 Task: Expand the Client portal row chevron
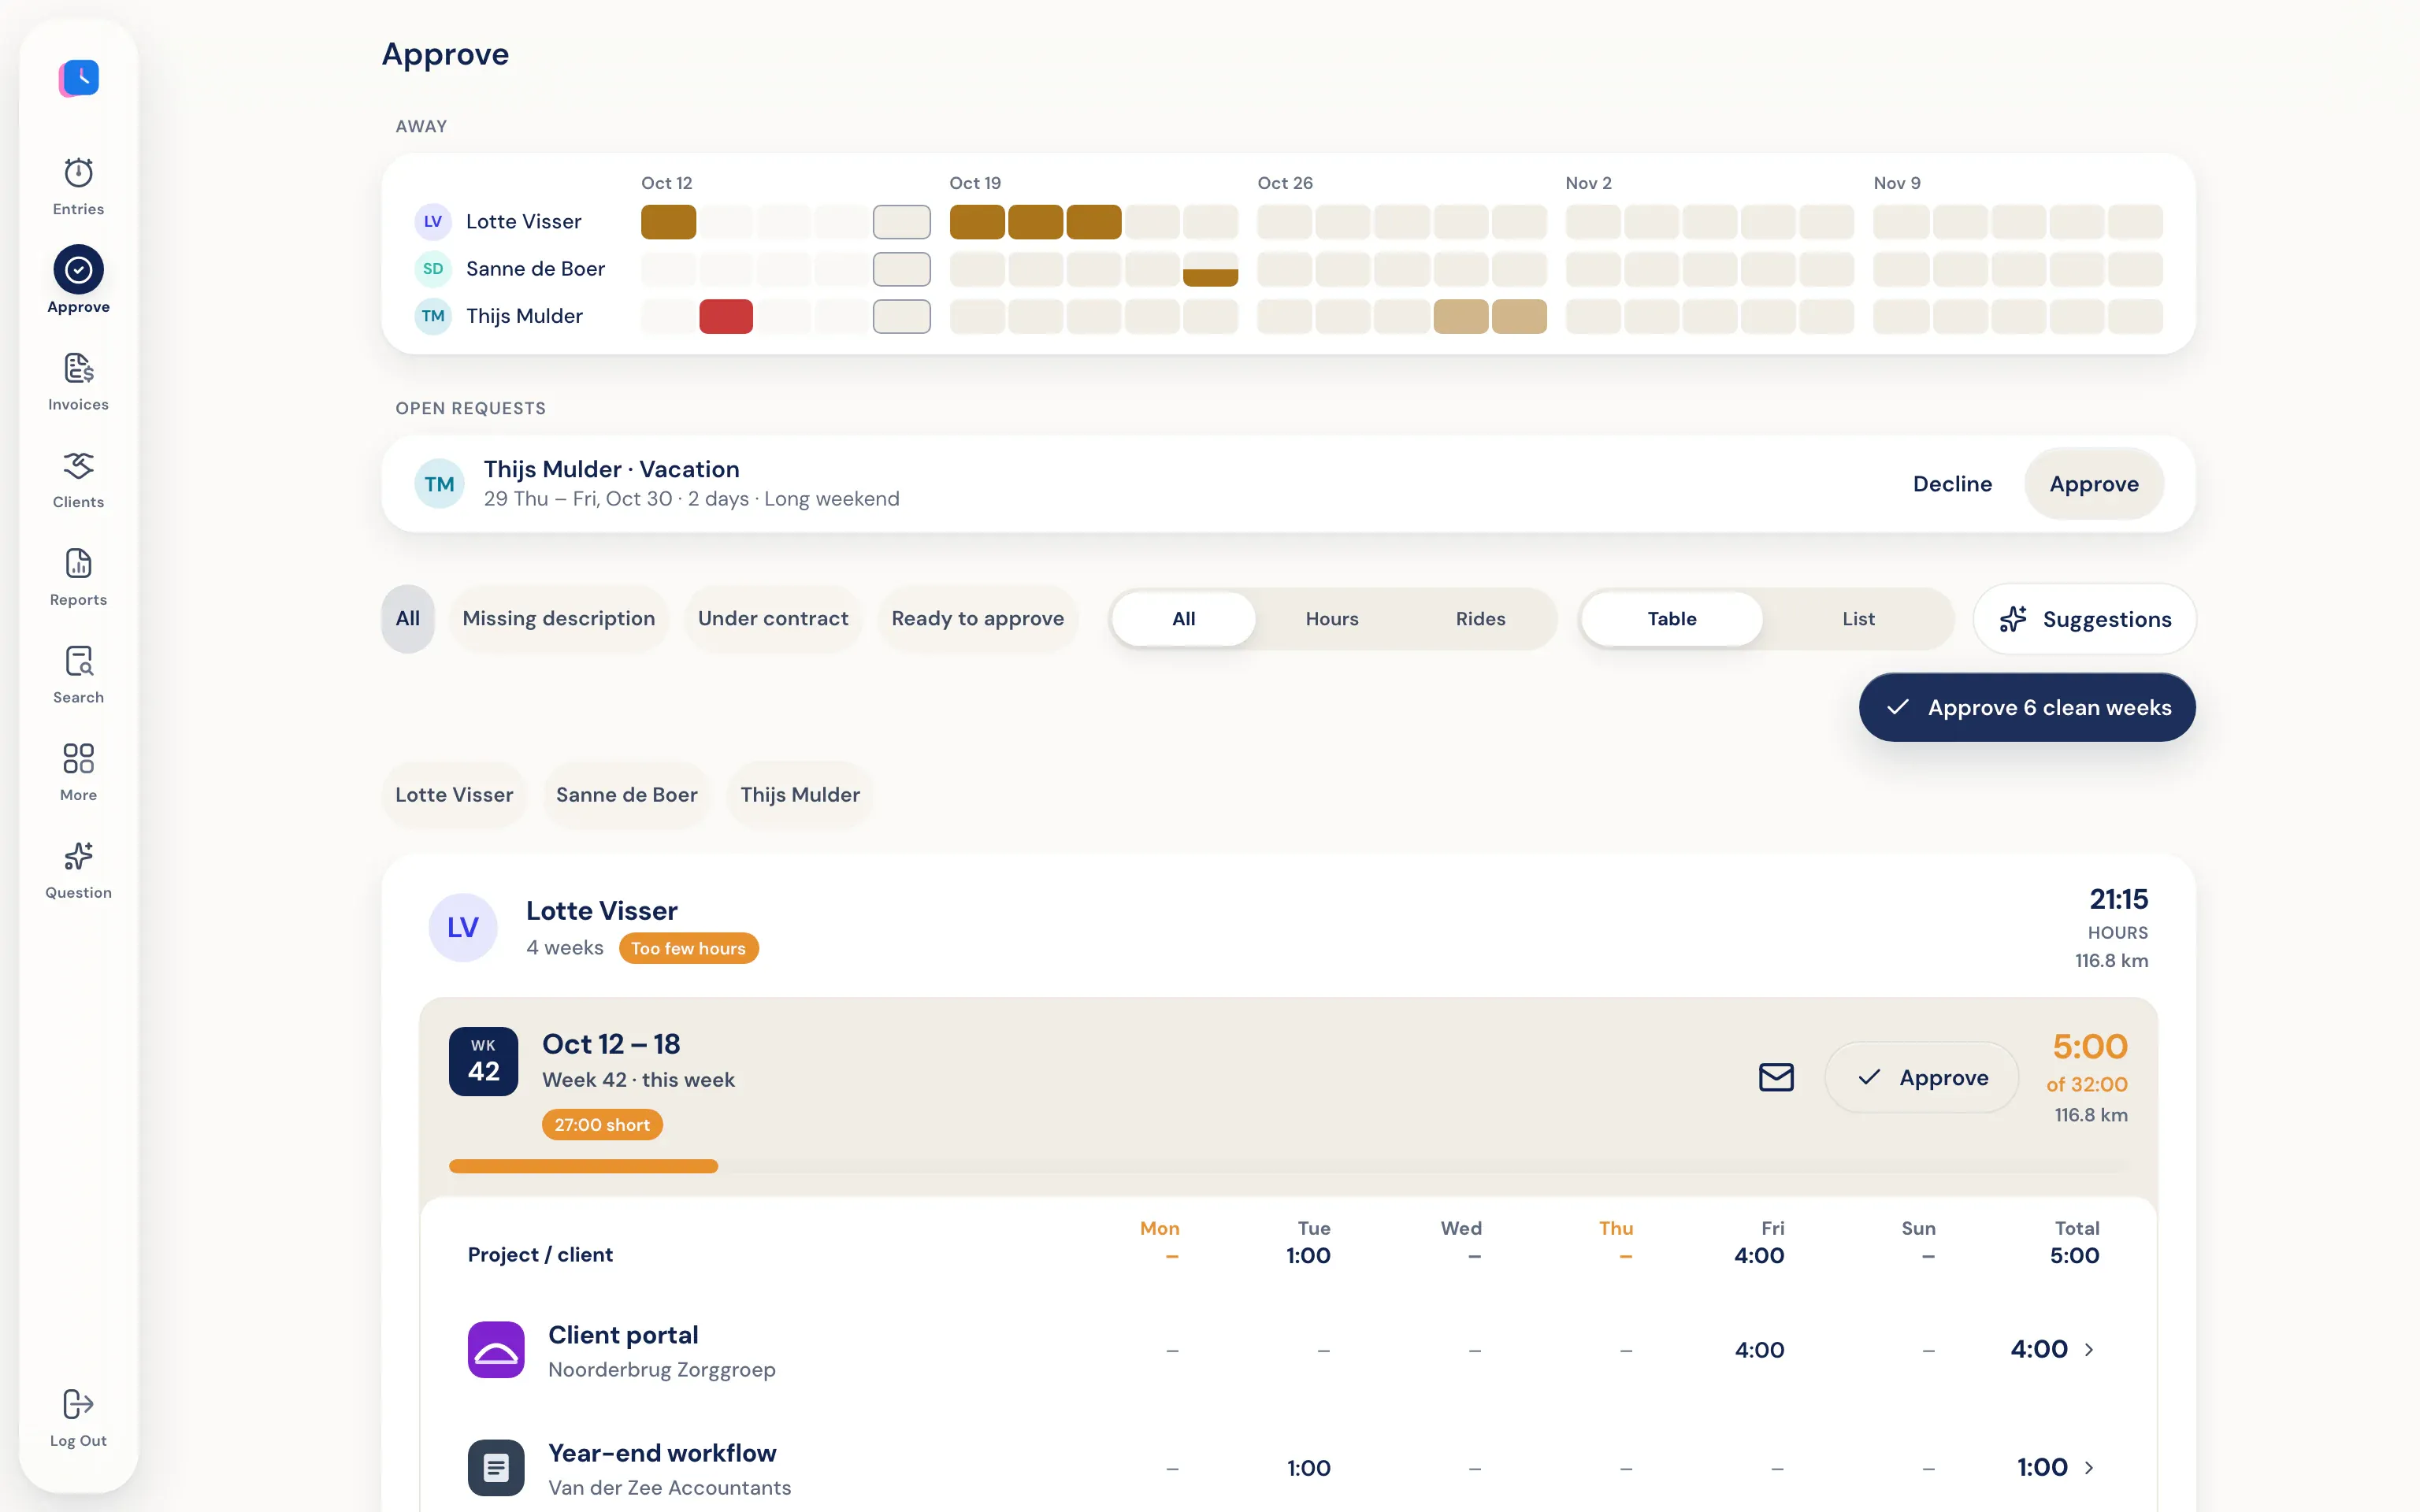[2089, 1350]
